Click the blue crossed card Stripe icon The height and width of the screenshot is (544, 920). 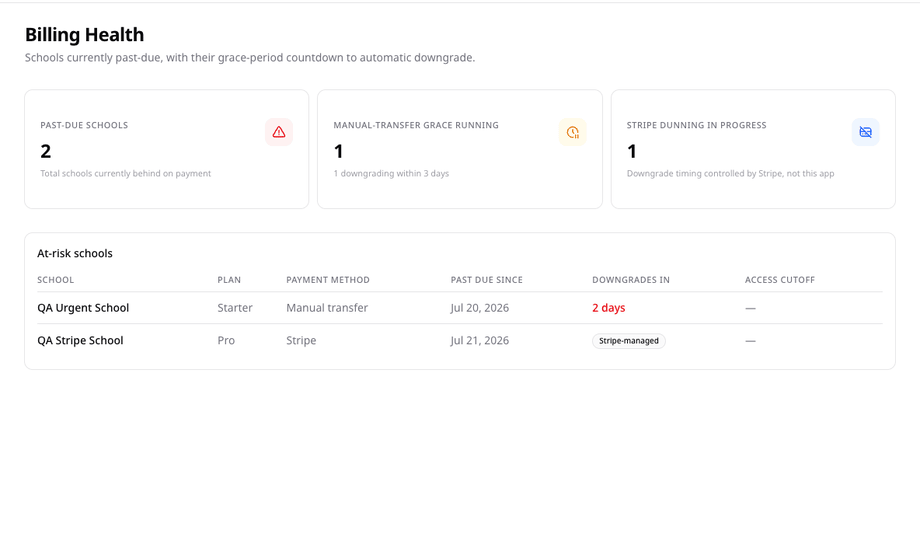tap(865, 132)
